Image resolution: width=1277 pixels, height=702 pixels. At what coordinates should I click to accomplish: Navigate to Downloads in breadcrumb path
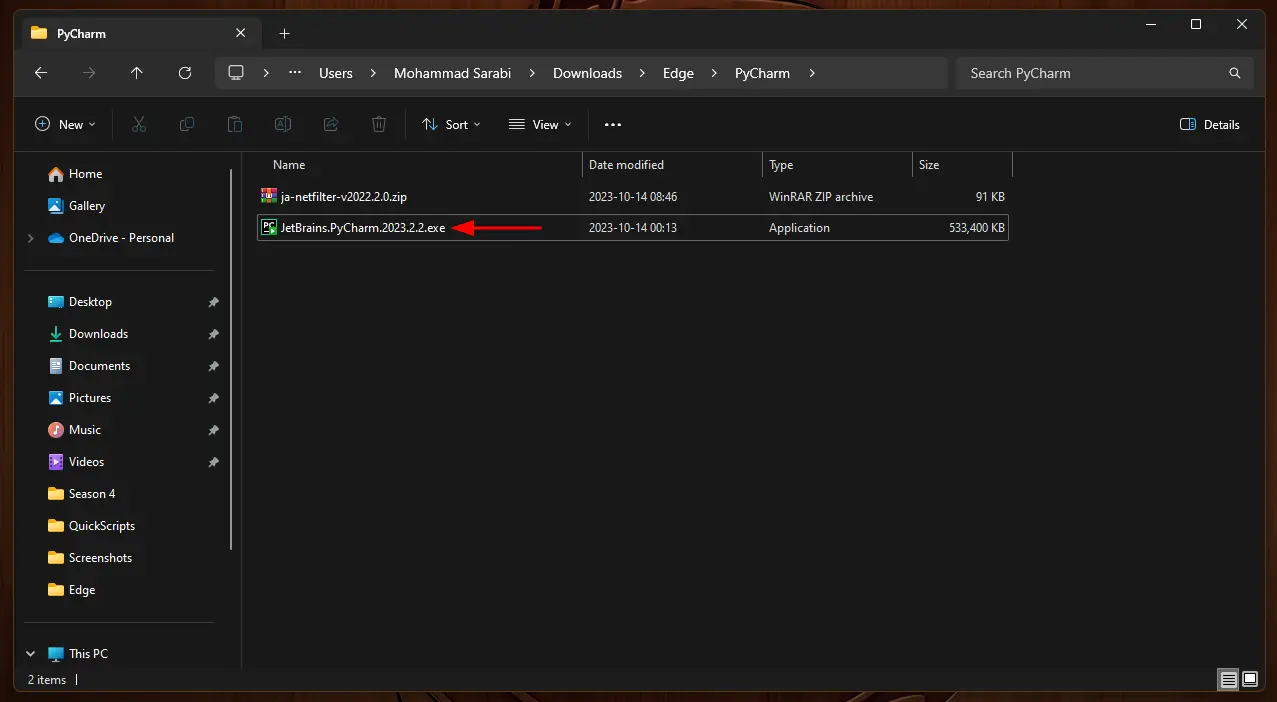(x=587, y=72)
